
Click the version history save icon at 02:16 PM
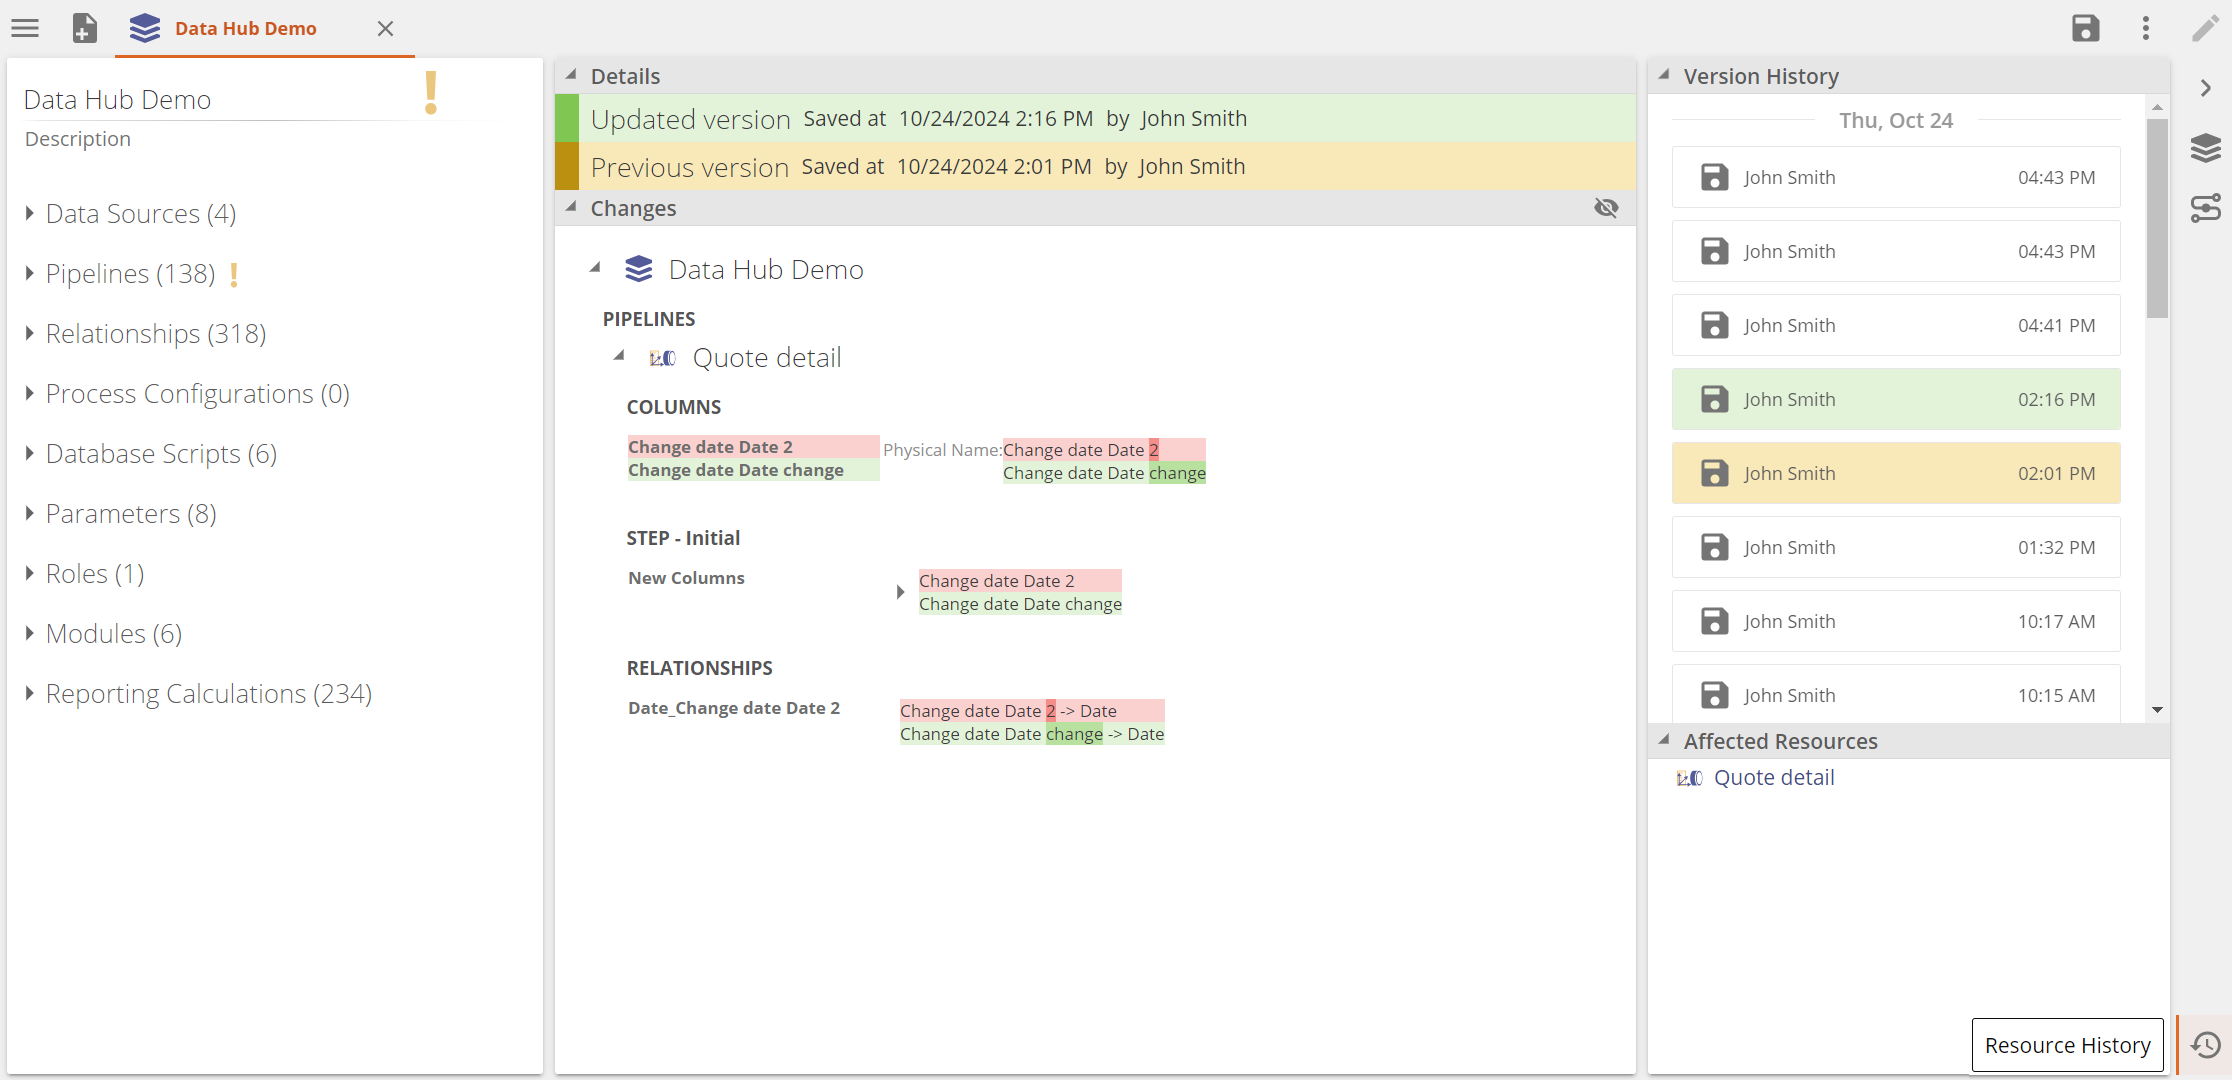(1714, 398)
